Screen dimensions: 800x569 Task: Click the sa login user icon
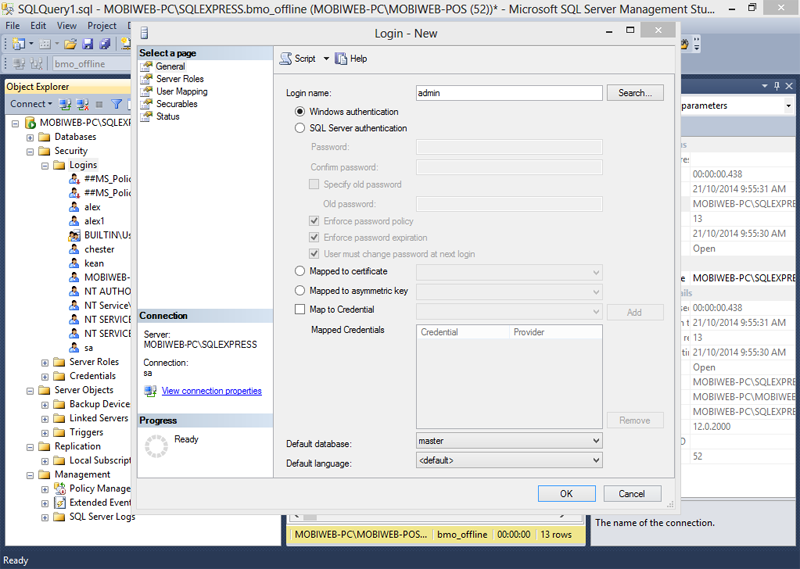(x=74, y=348)
